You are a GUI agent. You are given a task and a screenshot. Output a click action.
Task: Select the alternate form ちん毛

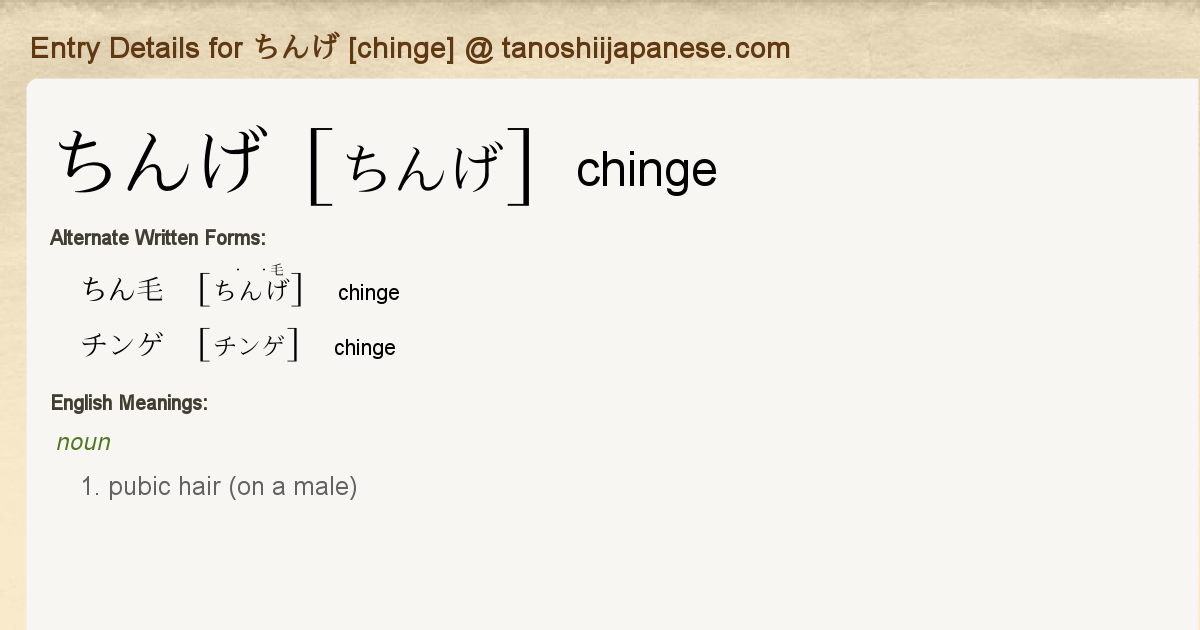(122, 290)
